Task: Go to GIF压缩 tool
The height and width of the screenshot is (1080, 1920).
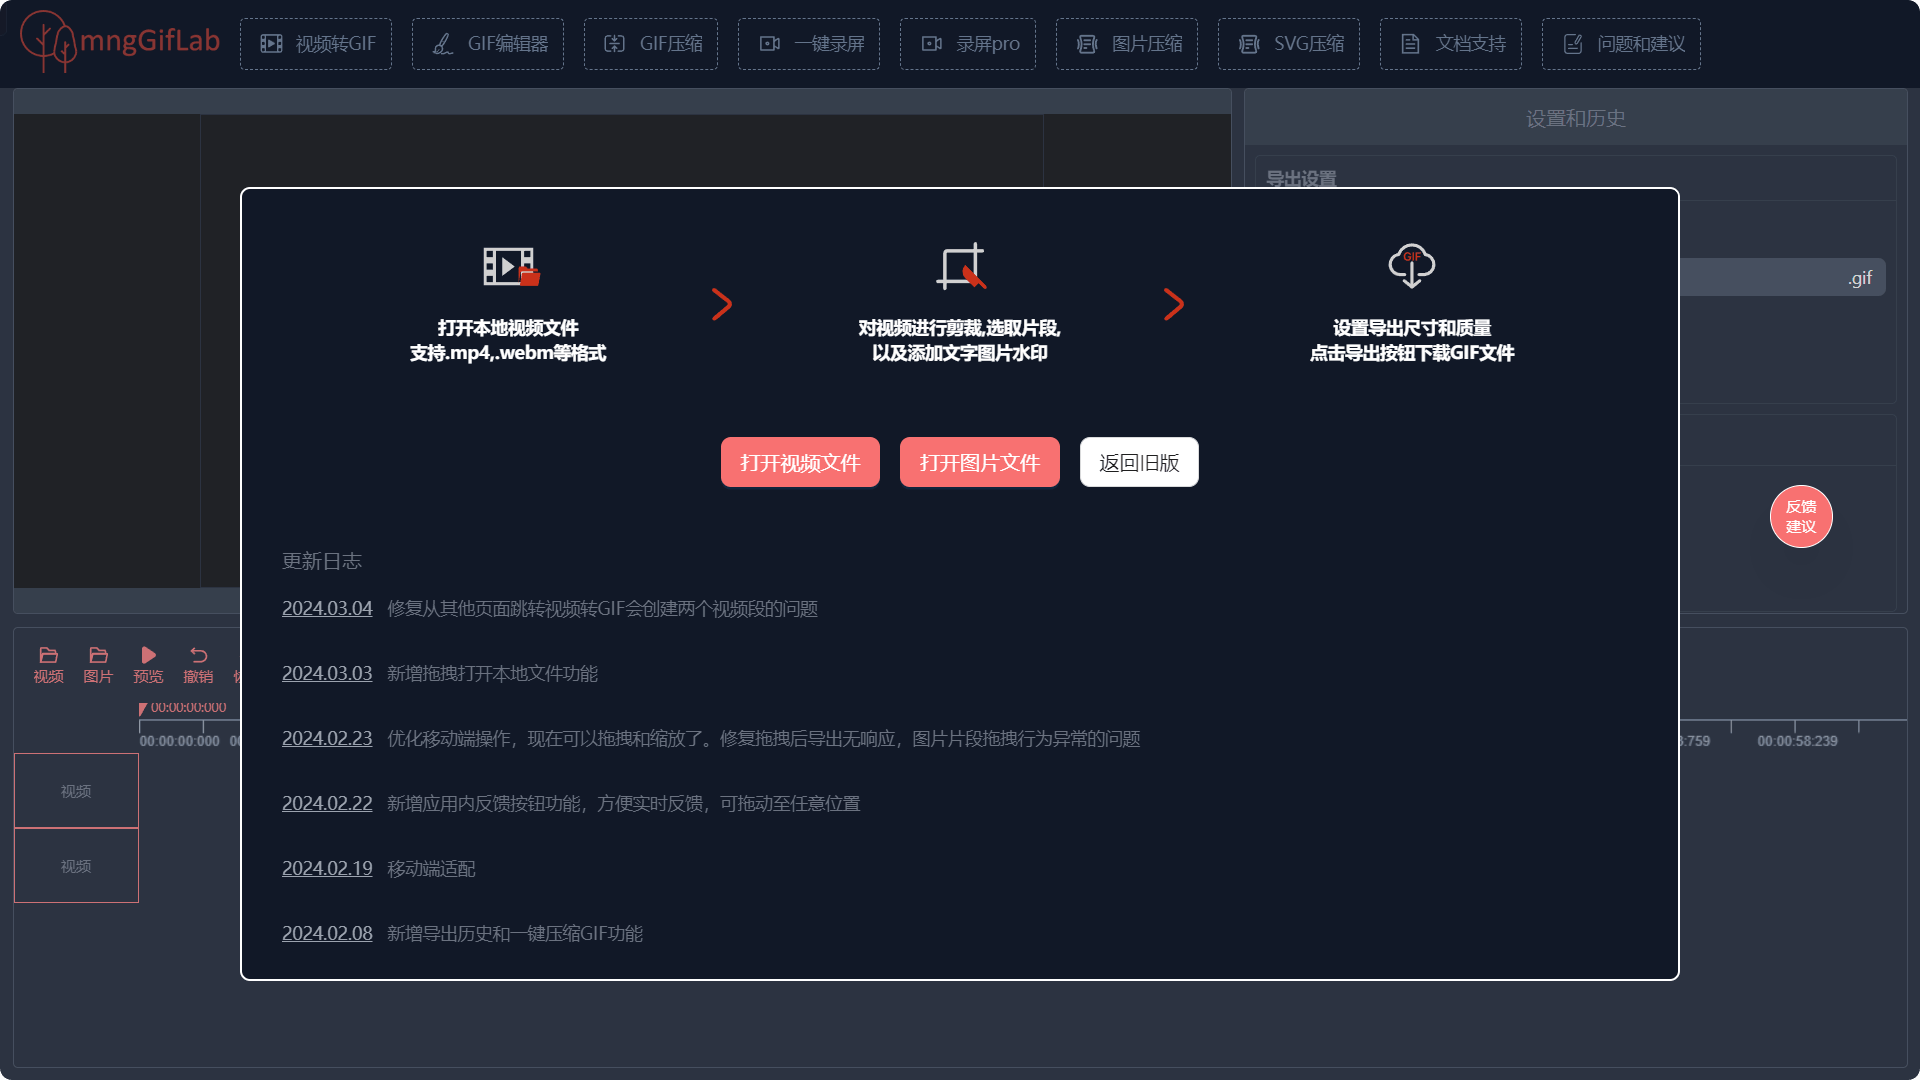Action: (651, 44)
